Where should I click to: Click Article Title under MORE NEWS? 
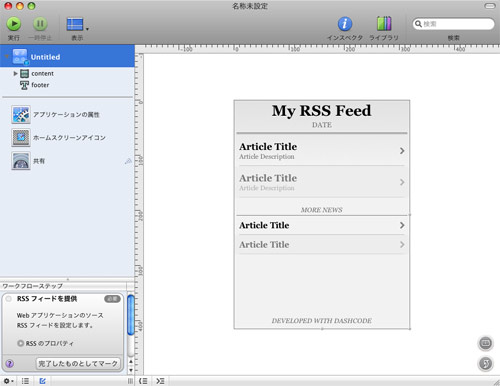click(x=264, y=225)
